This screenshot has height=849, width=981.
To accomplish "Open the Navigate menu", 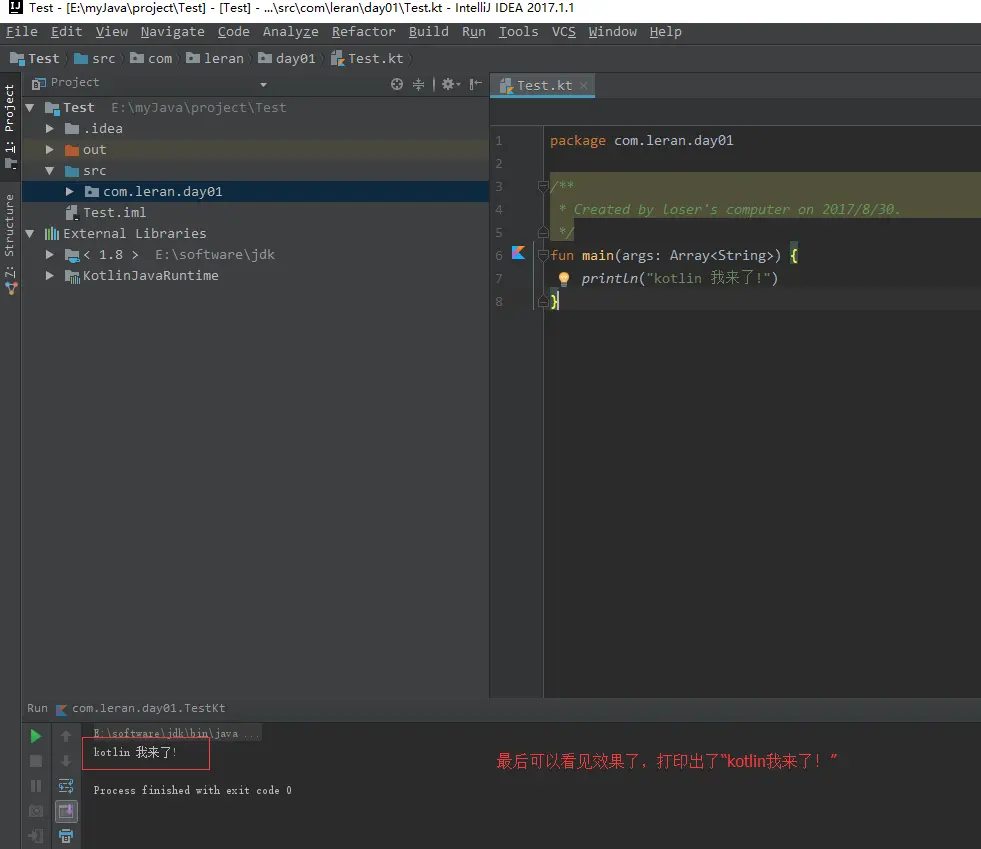I will click(x=173, y=31).
